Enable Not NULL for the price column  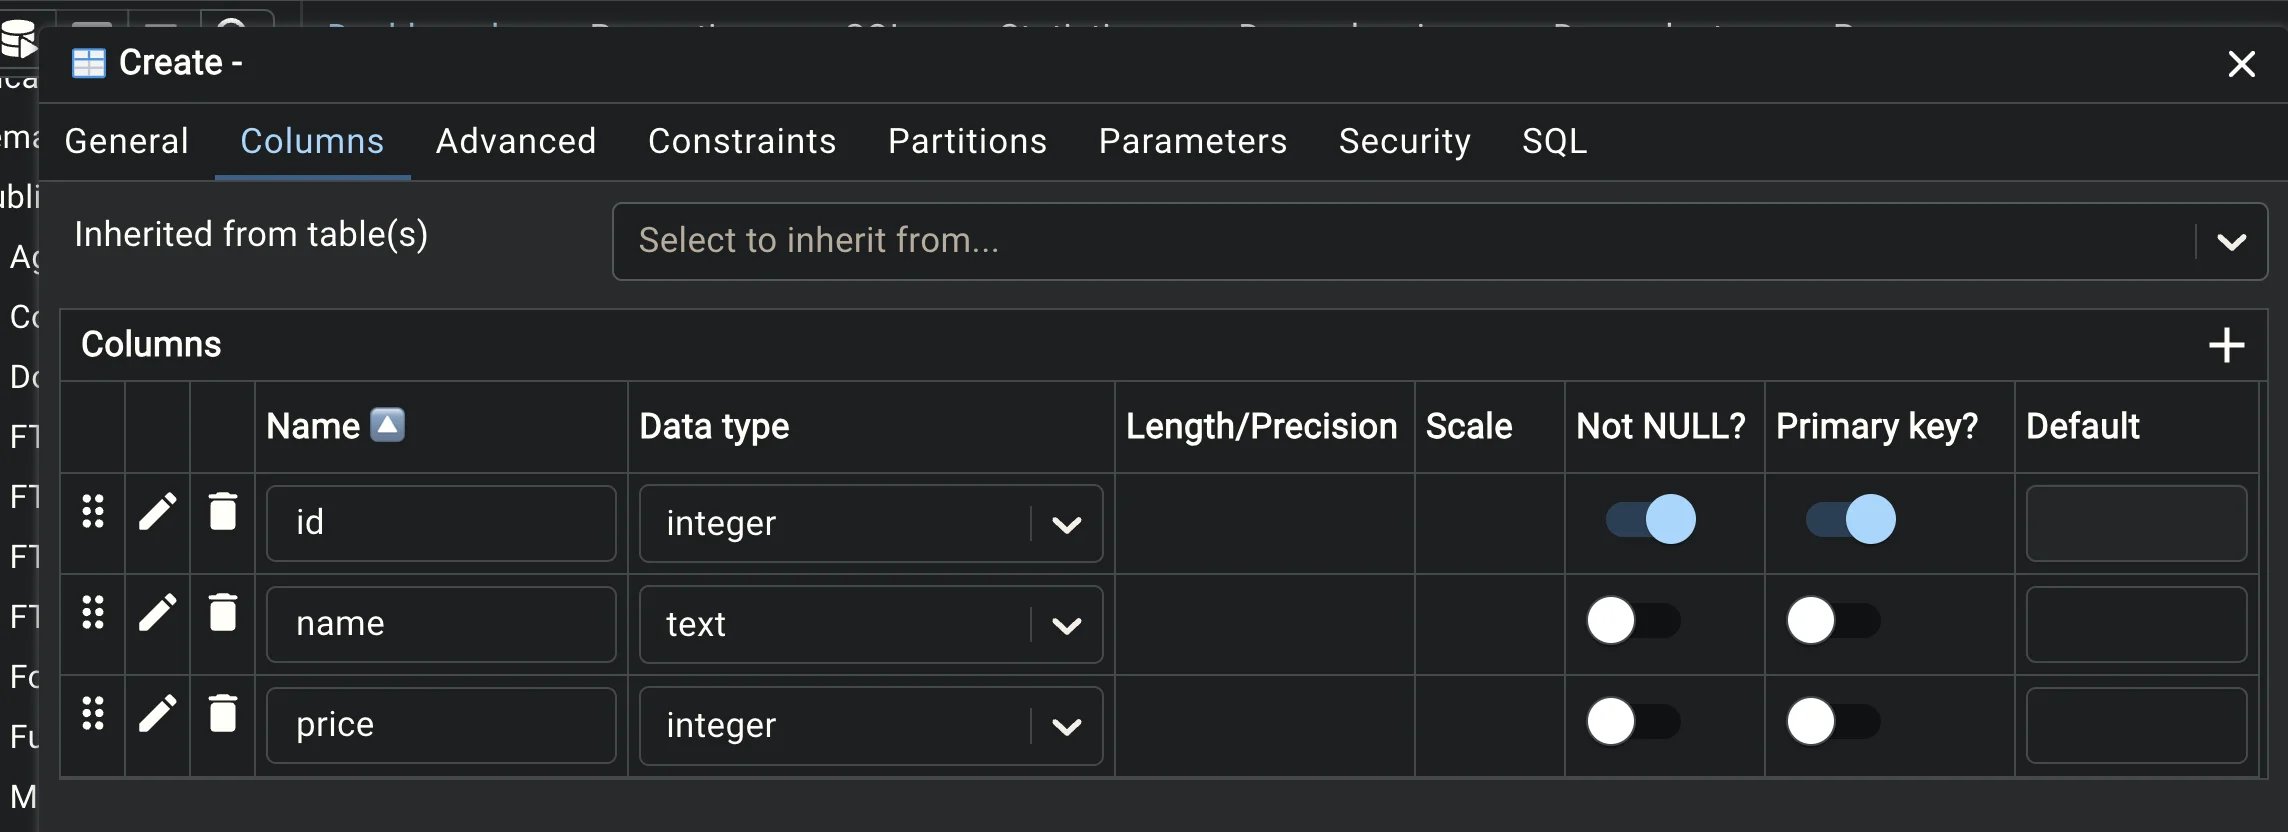(x=1634, y=722)
